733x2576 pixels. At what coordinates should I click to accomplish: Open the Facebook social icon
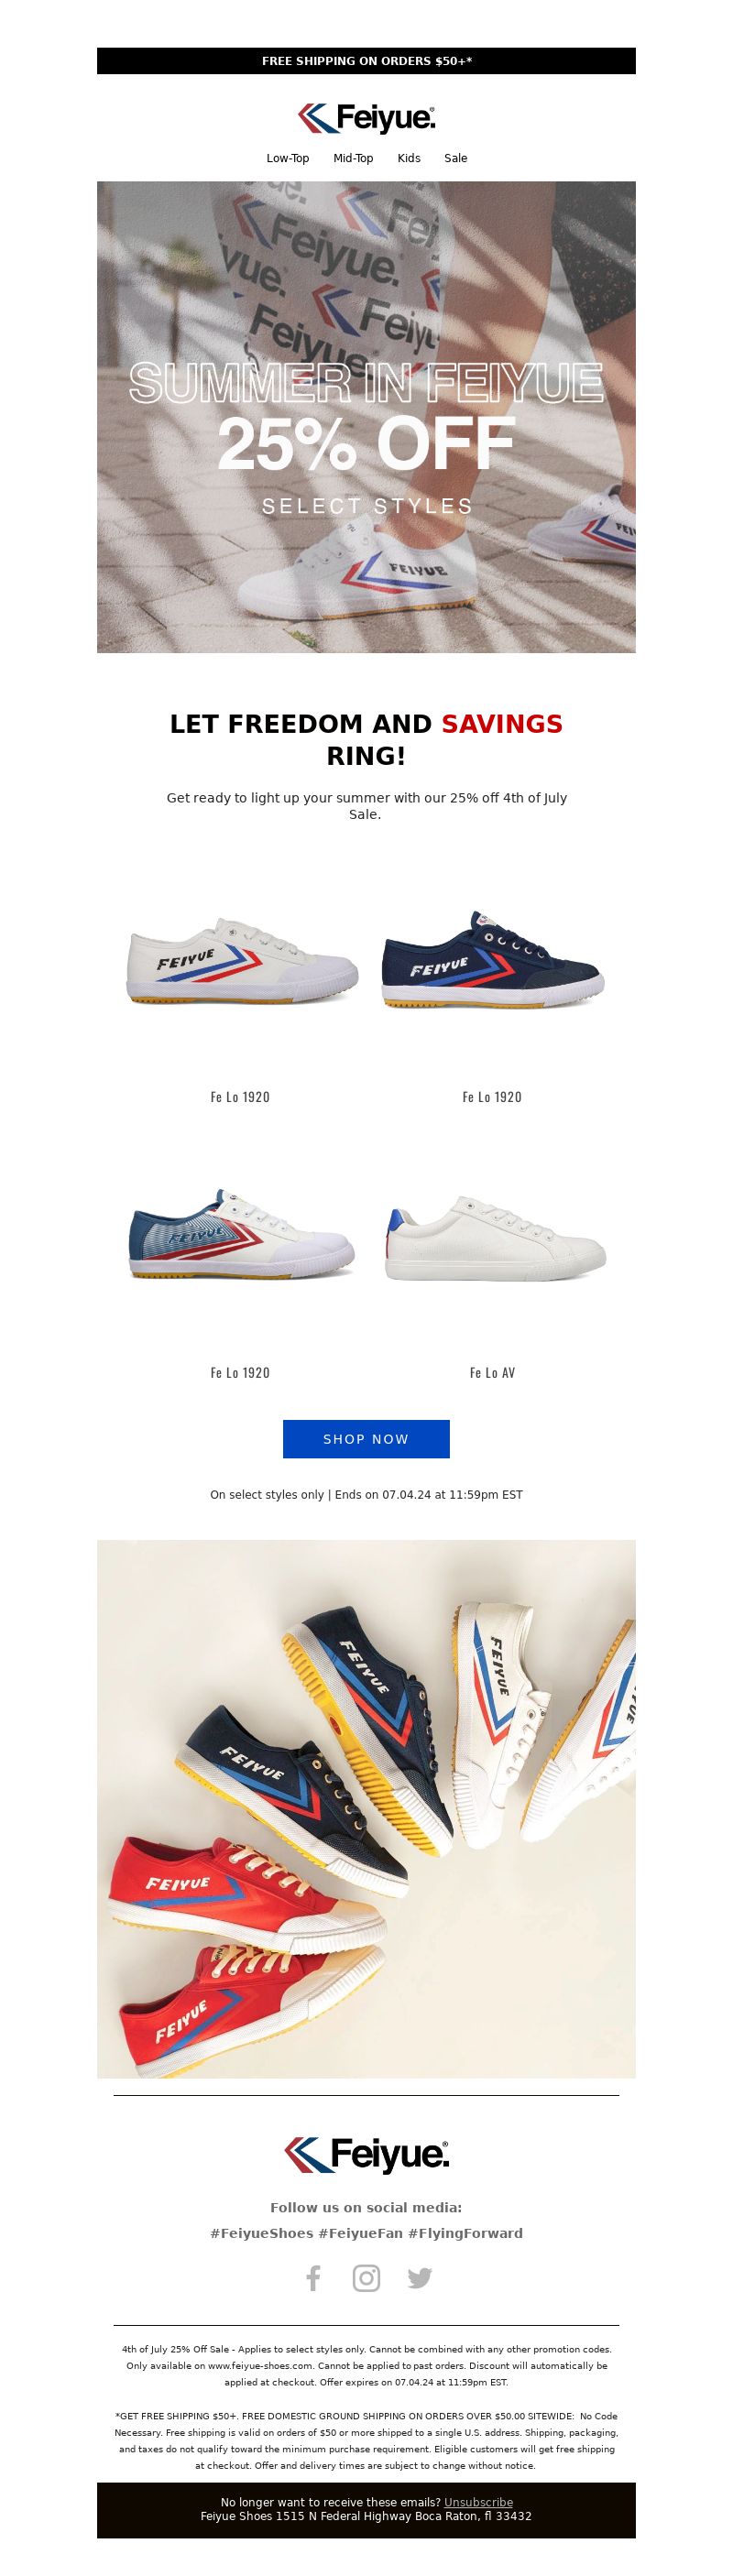313,2278
